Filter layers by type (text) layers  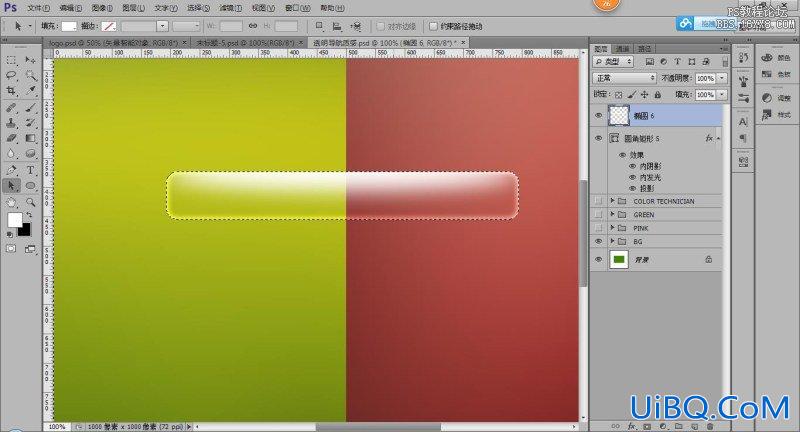tap(678, 61)
